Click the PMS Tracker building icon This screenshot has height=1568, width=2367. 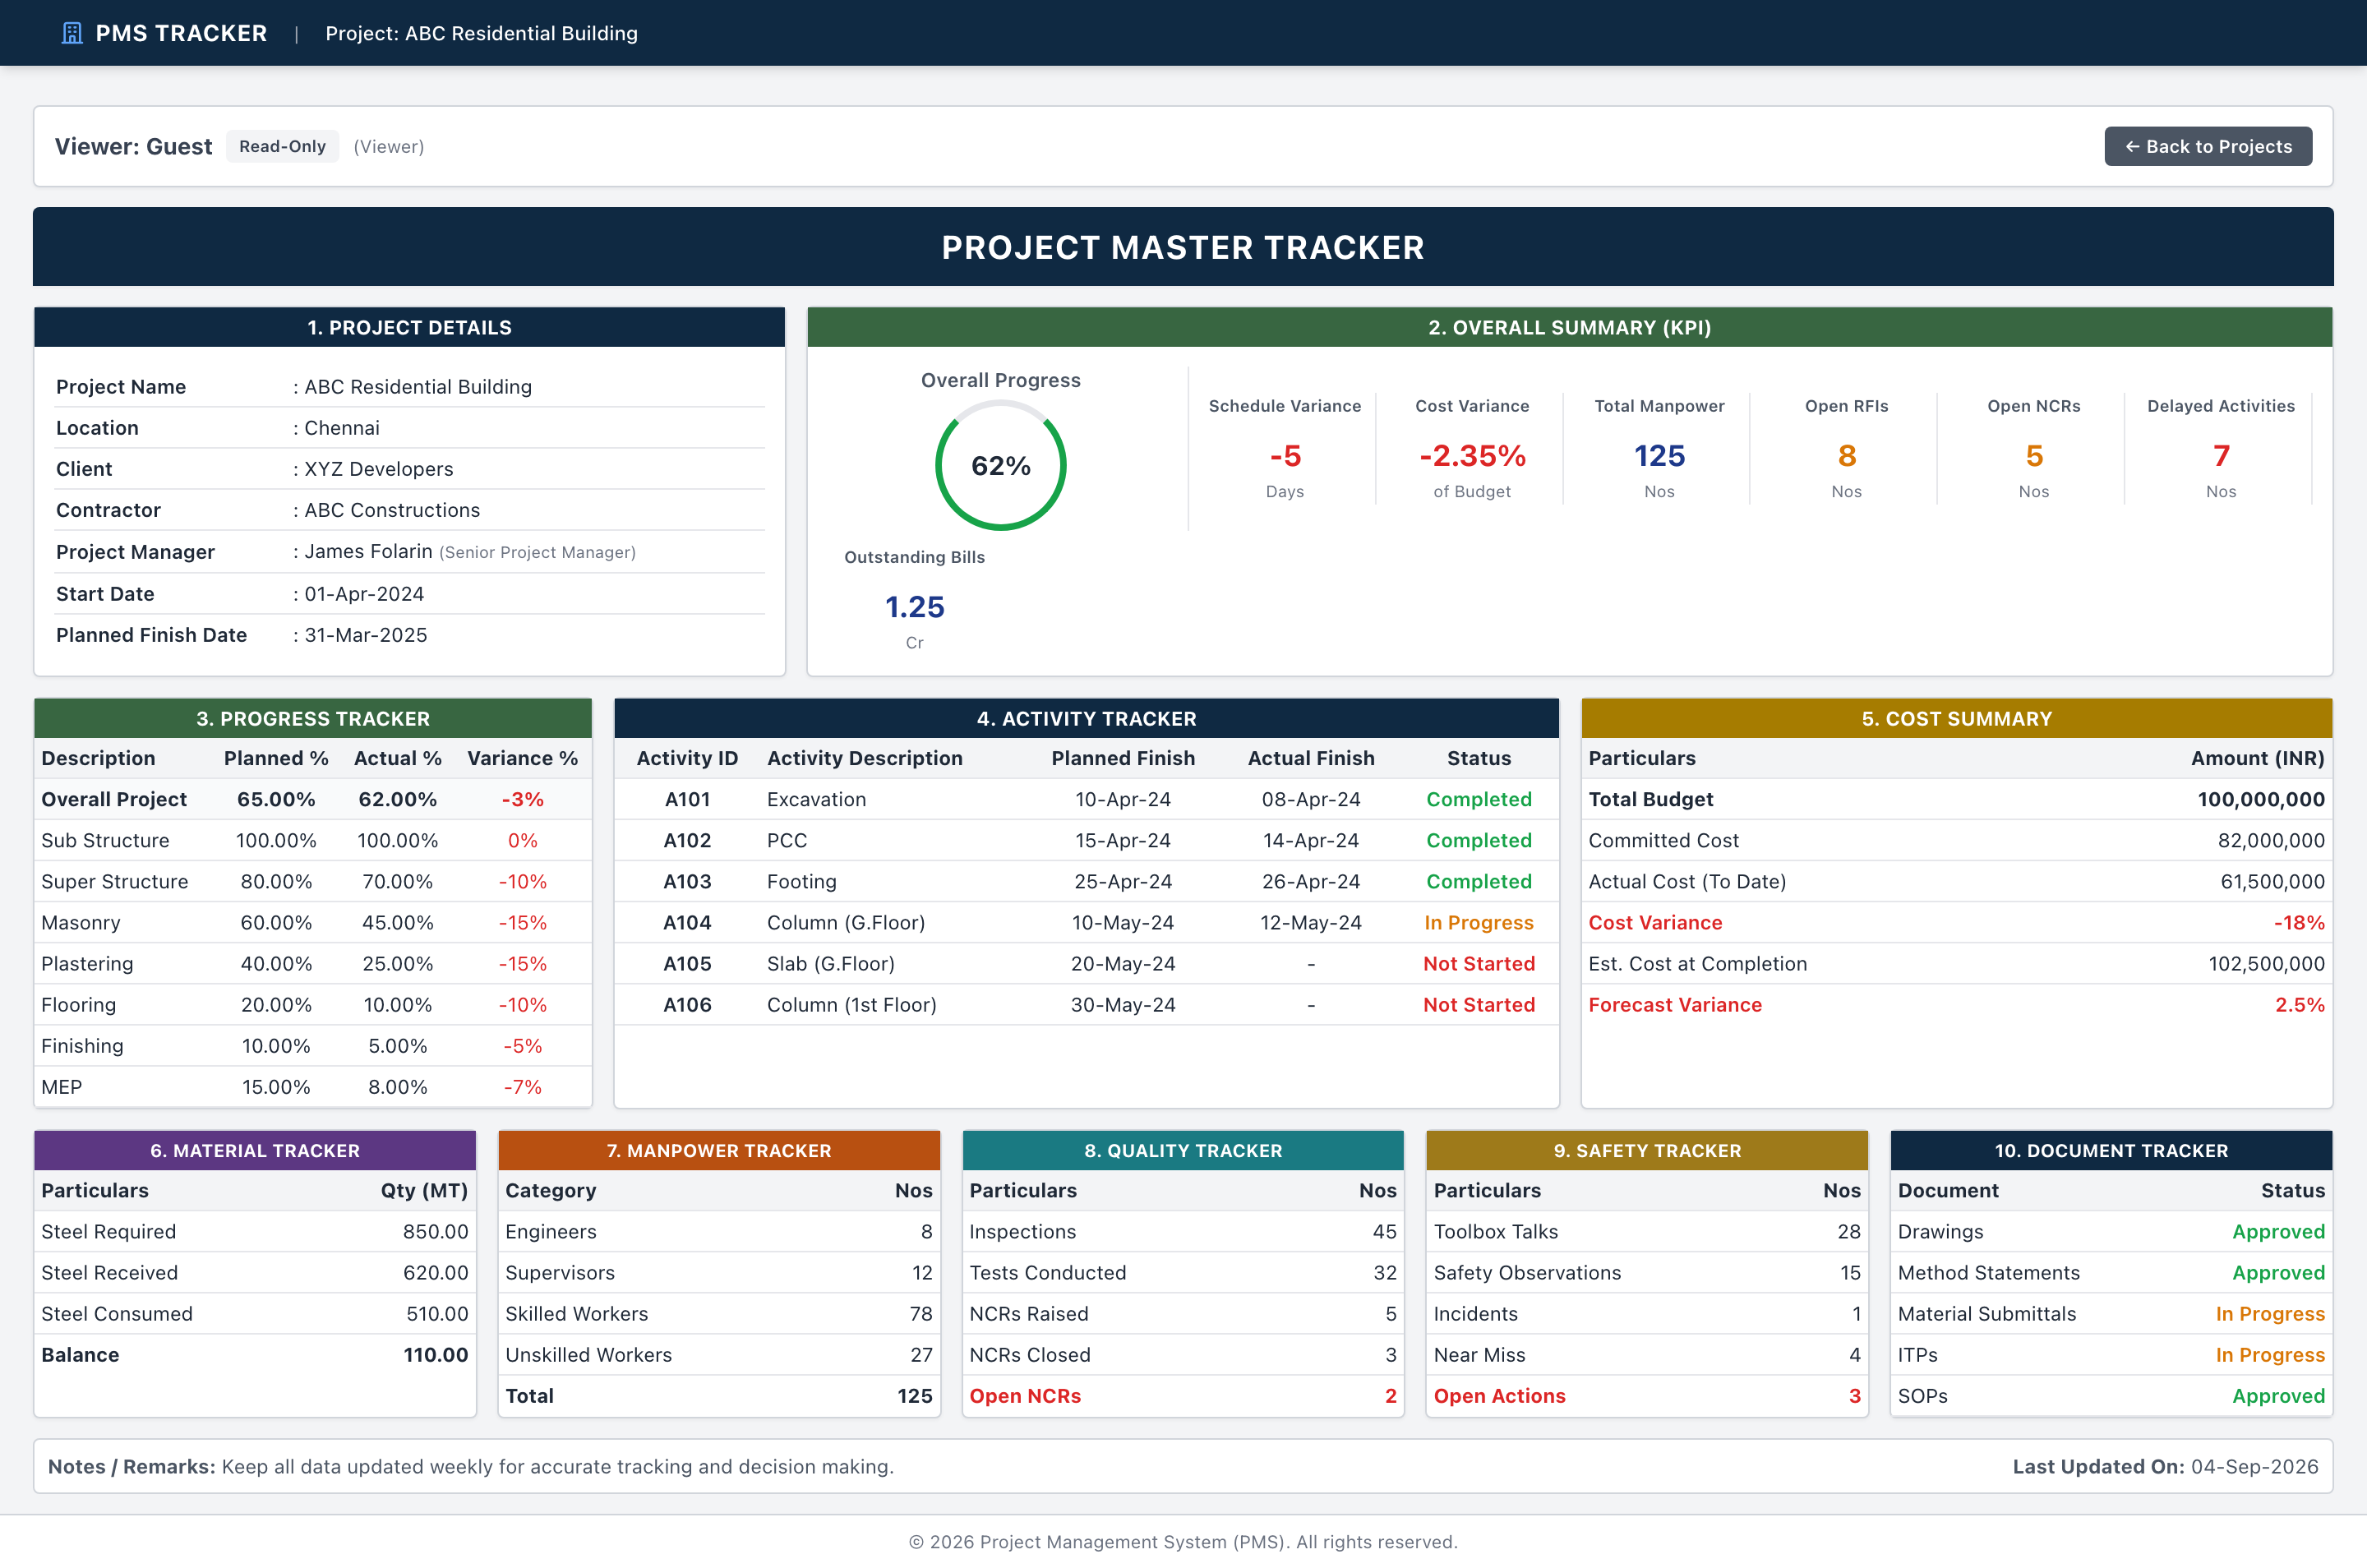(x=72, y=33)
